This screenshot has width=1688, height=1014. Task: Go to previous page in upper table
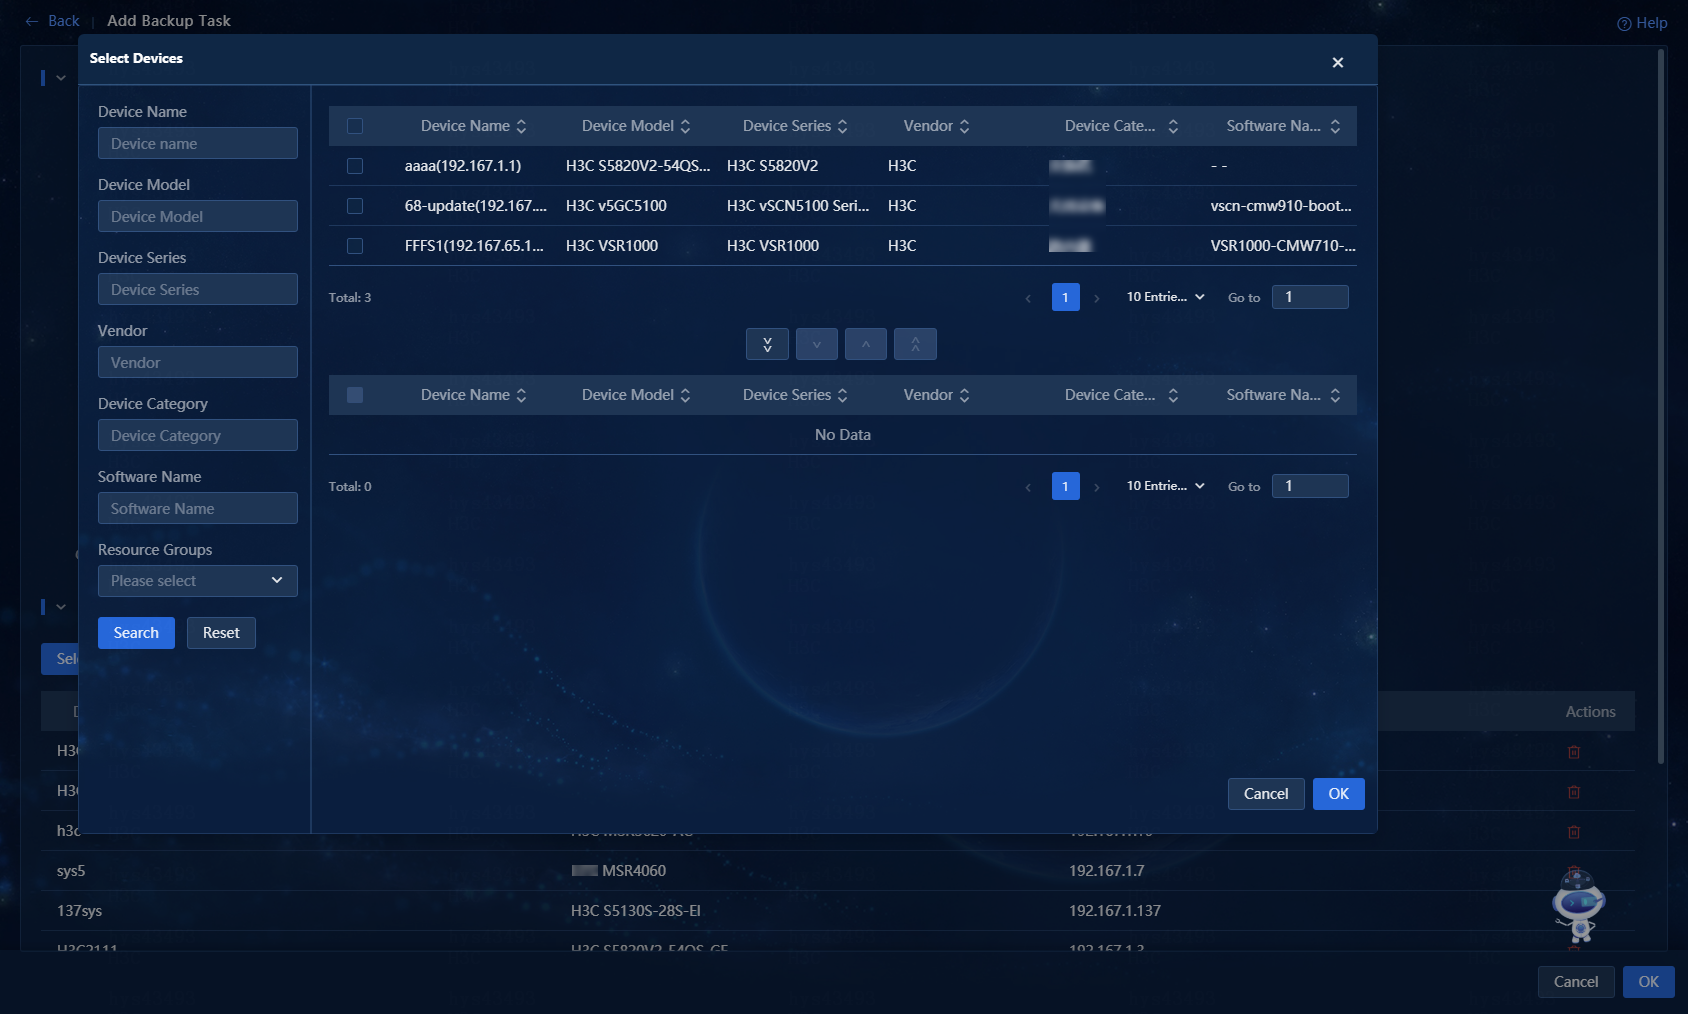(x=1028, y=298)
